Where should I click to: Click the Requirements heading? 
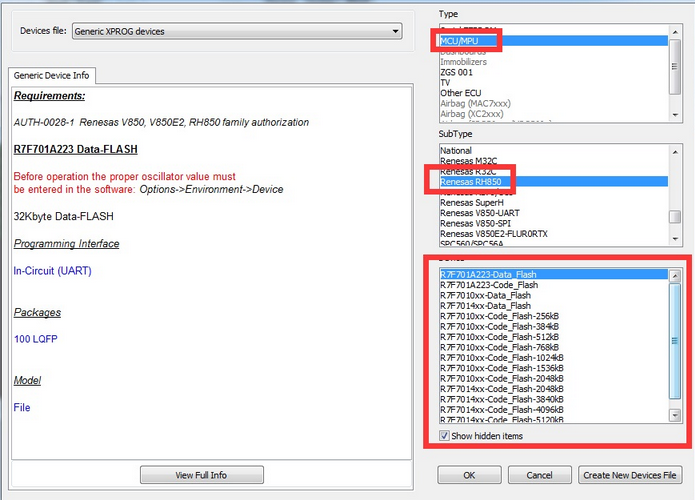click(x=49, y=96)
